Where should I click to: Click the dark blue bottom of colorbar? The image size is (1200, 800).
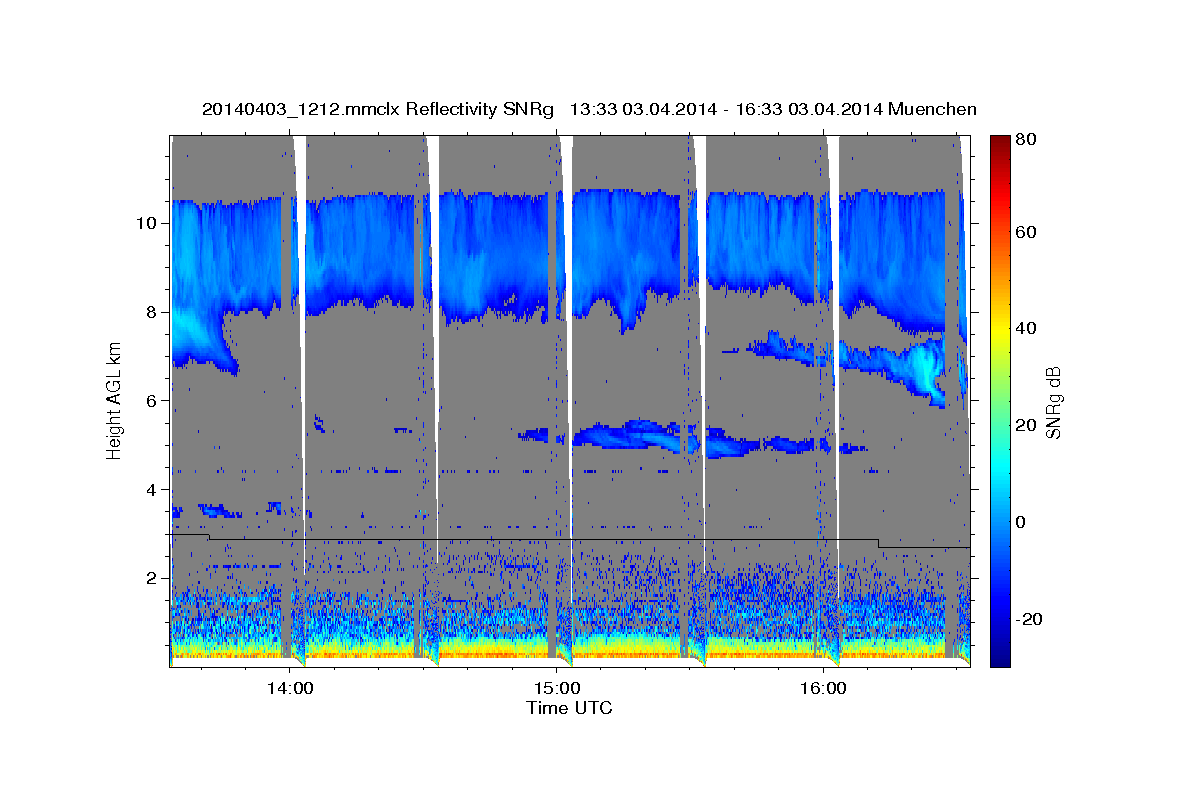point(999,658)
